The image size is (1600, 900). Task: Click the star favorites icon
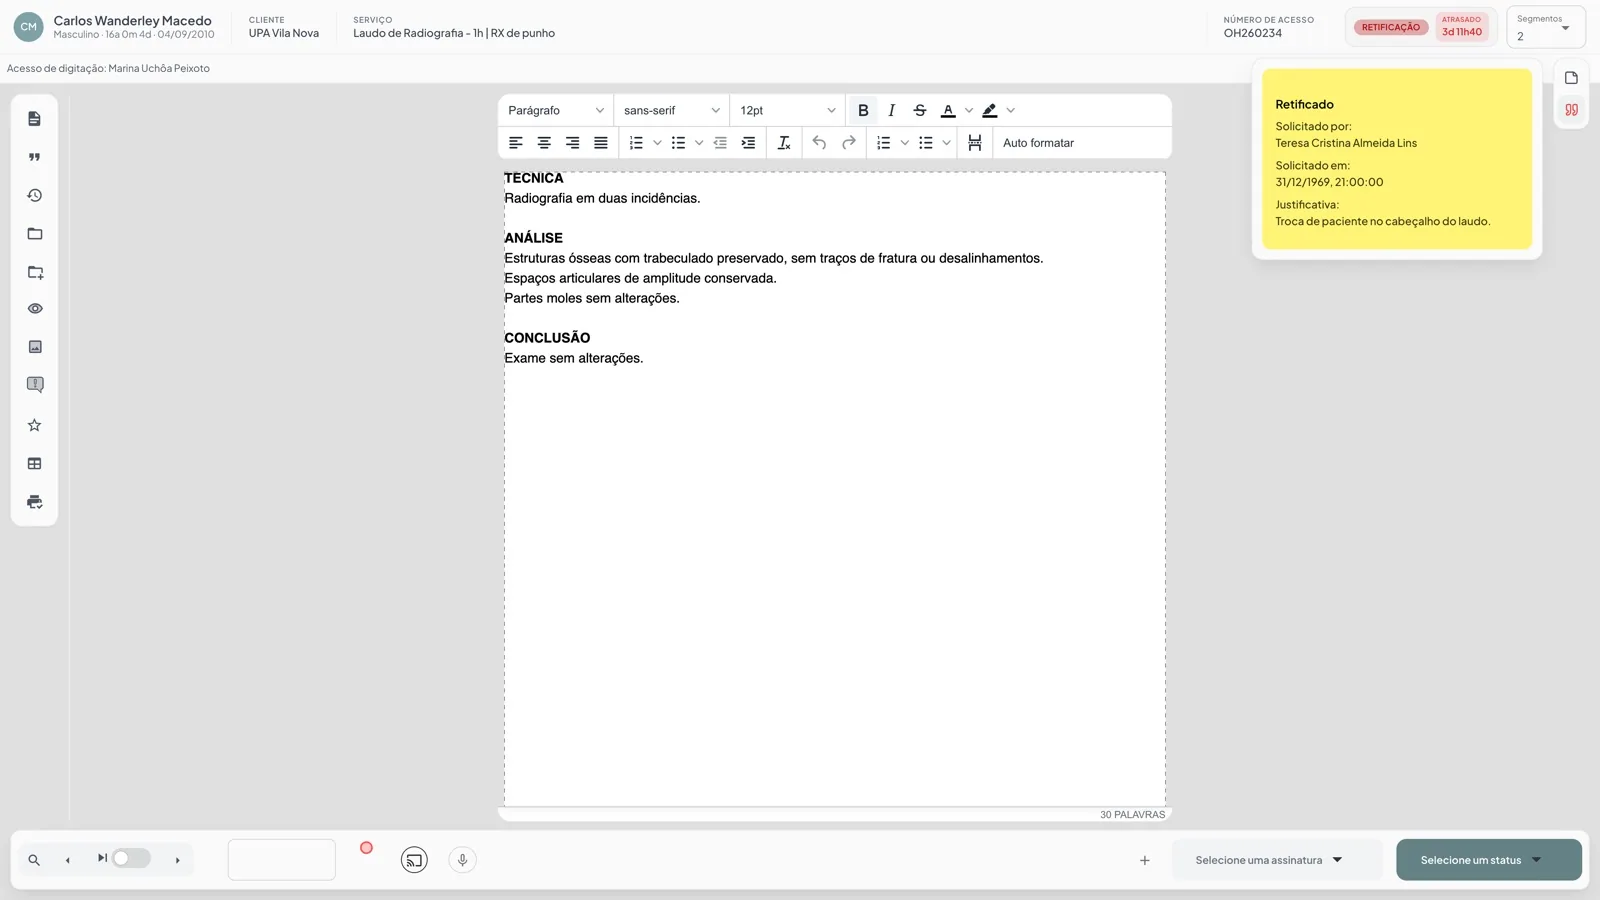coord(34,425)
